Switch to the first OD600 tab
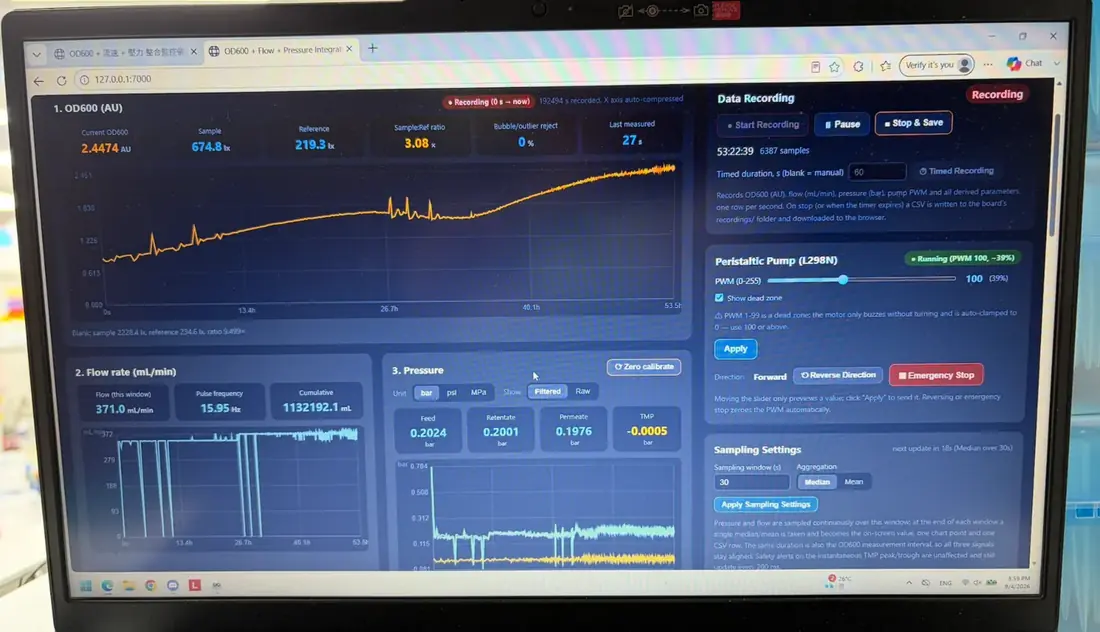 click(125, 53)
